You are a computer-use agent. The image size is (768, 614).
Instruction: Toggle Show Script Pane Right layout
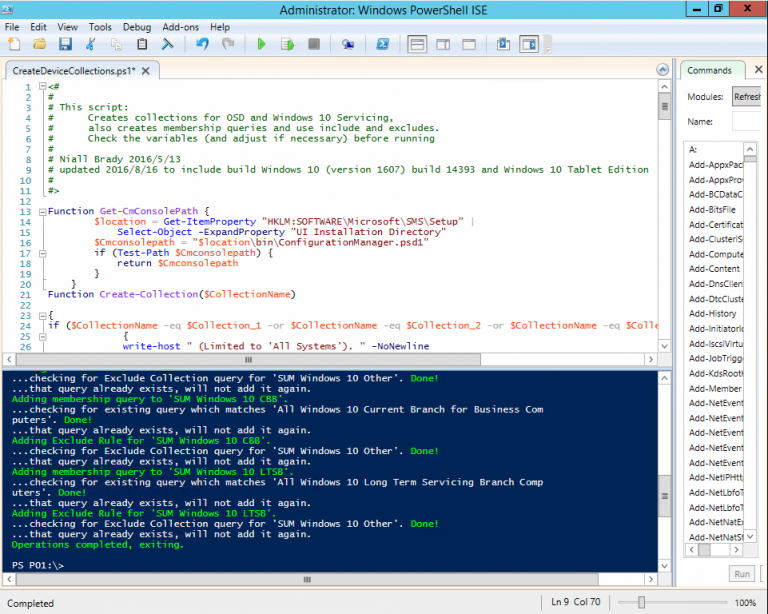[443, 44]
